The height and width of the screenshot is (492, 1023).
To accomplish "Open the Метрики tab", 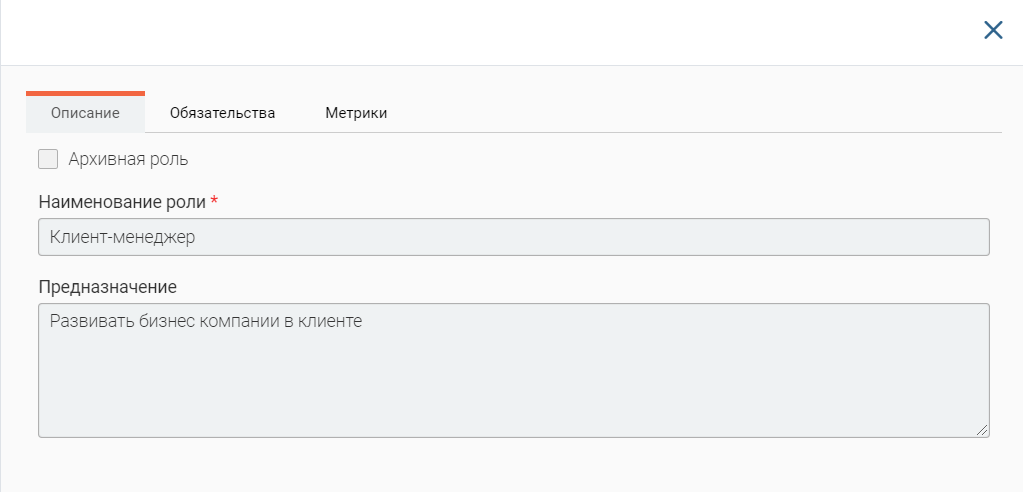I will (x=356, y=113).
